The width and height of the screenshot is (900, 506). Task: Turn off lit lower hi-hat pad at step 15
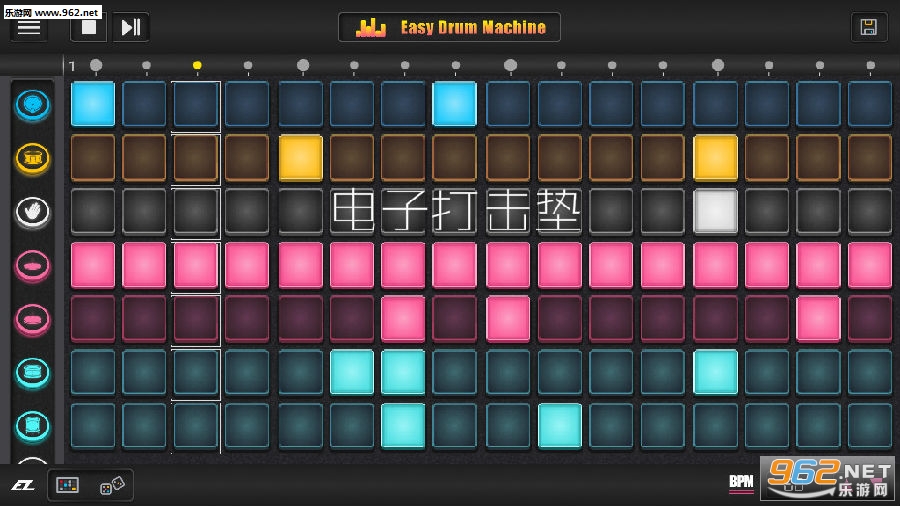pyautogui.click(x=818, y=318)
